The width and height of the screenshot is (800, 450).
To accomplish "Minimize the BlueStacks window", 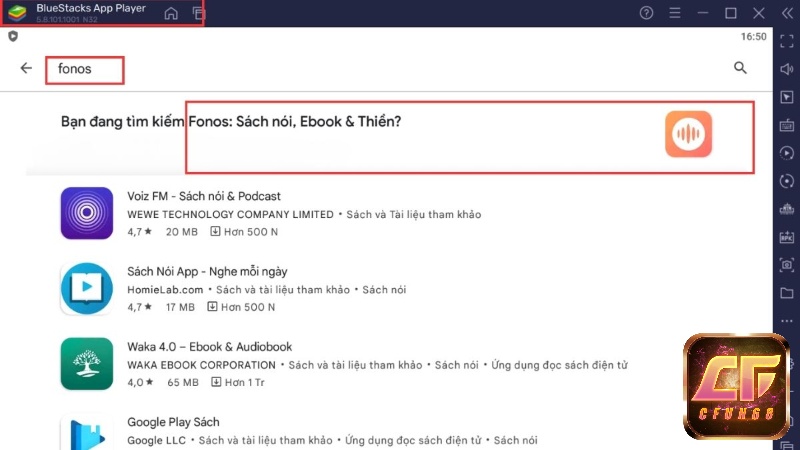I will (x=703, y=13).
